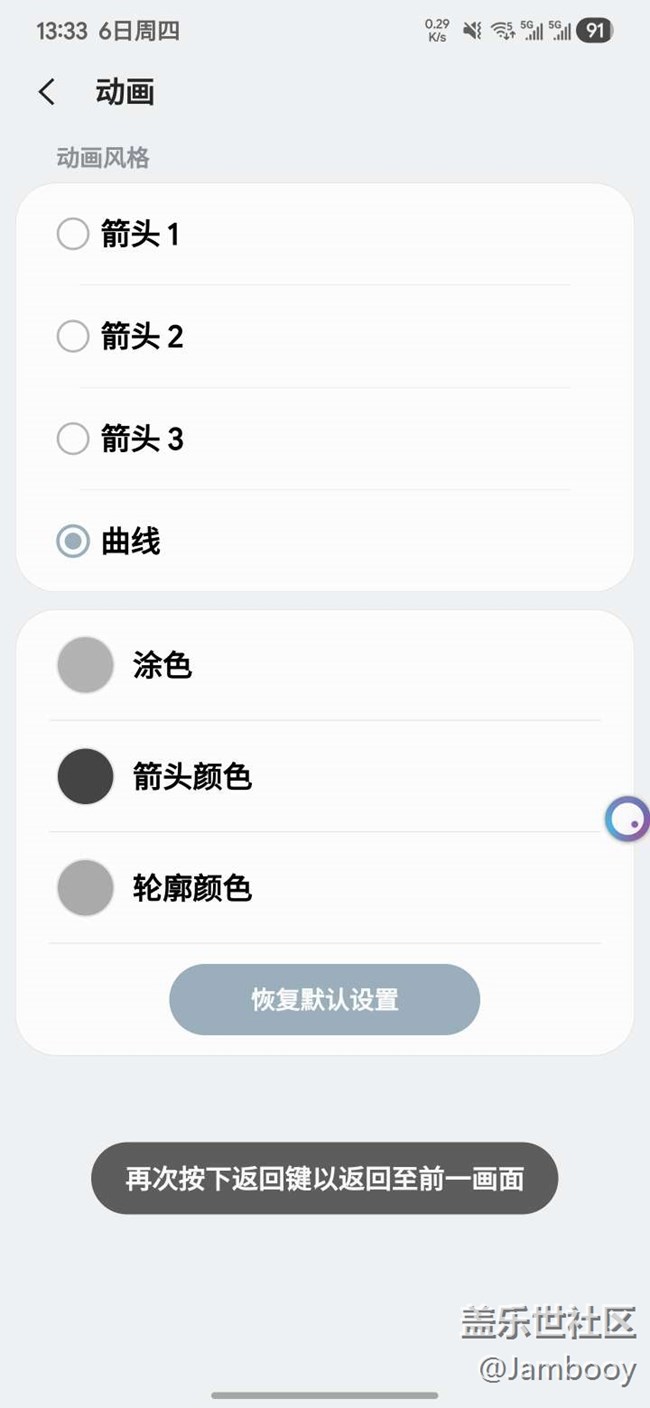The height and width of the screenshot is (1408, 650).
Task: Tap the dark 箭头颜色 color swatch
Action: pyautogui.click(x=85, y=776)
